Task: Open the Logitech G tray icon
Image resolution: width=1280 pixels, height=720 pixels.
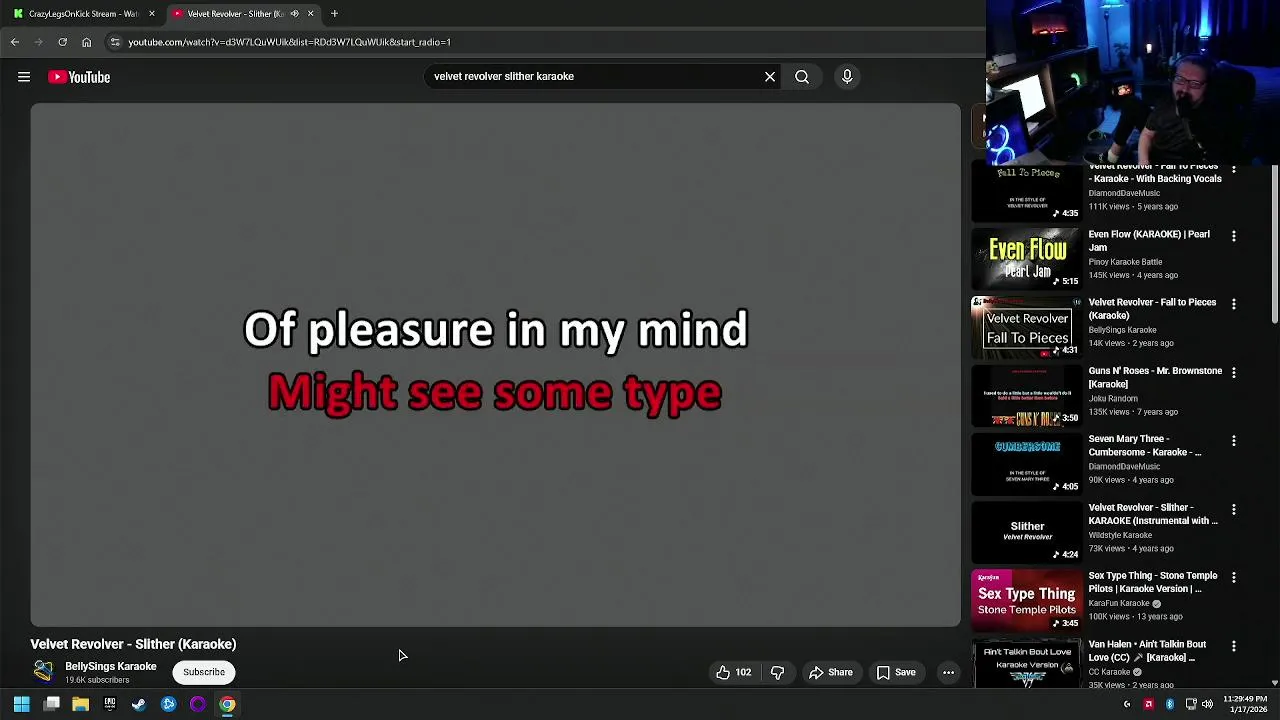Action: point(1127,705)
